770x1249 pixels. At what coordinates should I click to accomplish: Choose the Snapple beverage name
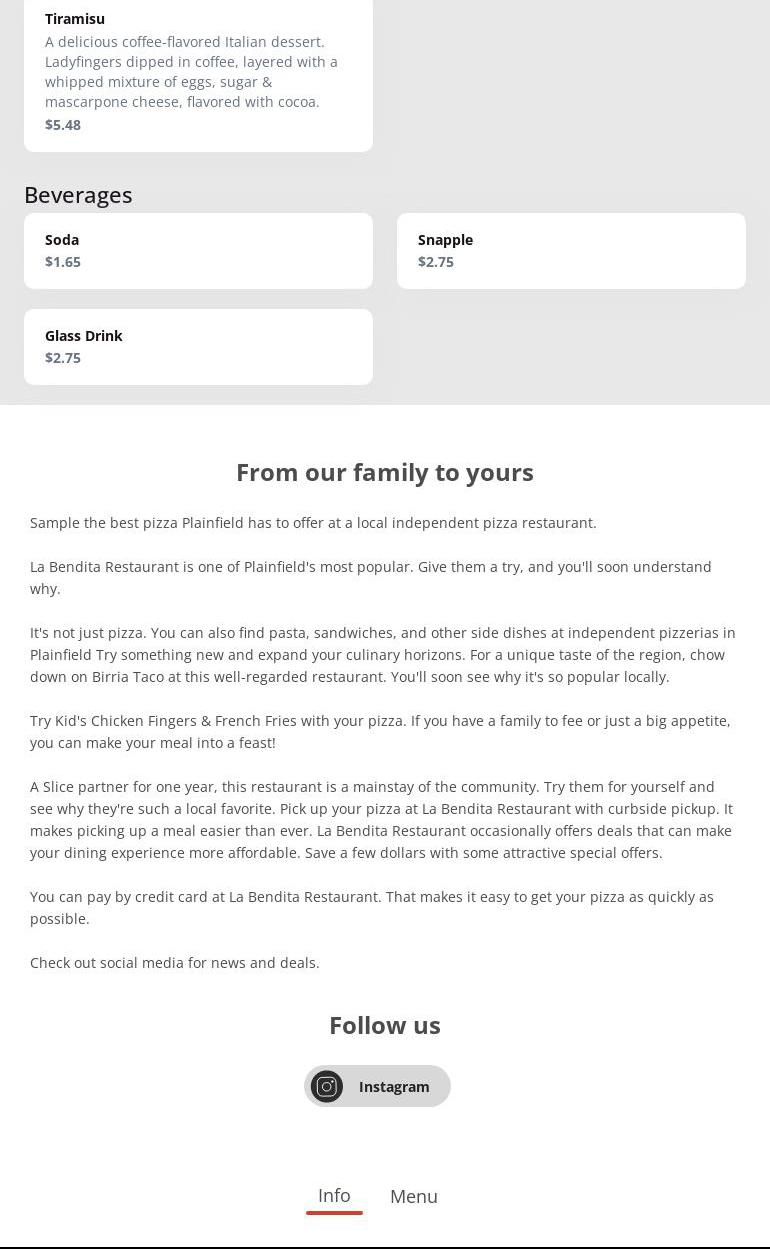pyautogui.click(x=445, y=240)
